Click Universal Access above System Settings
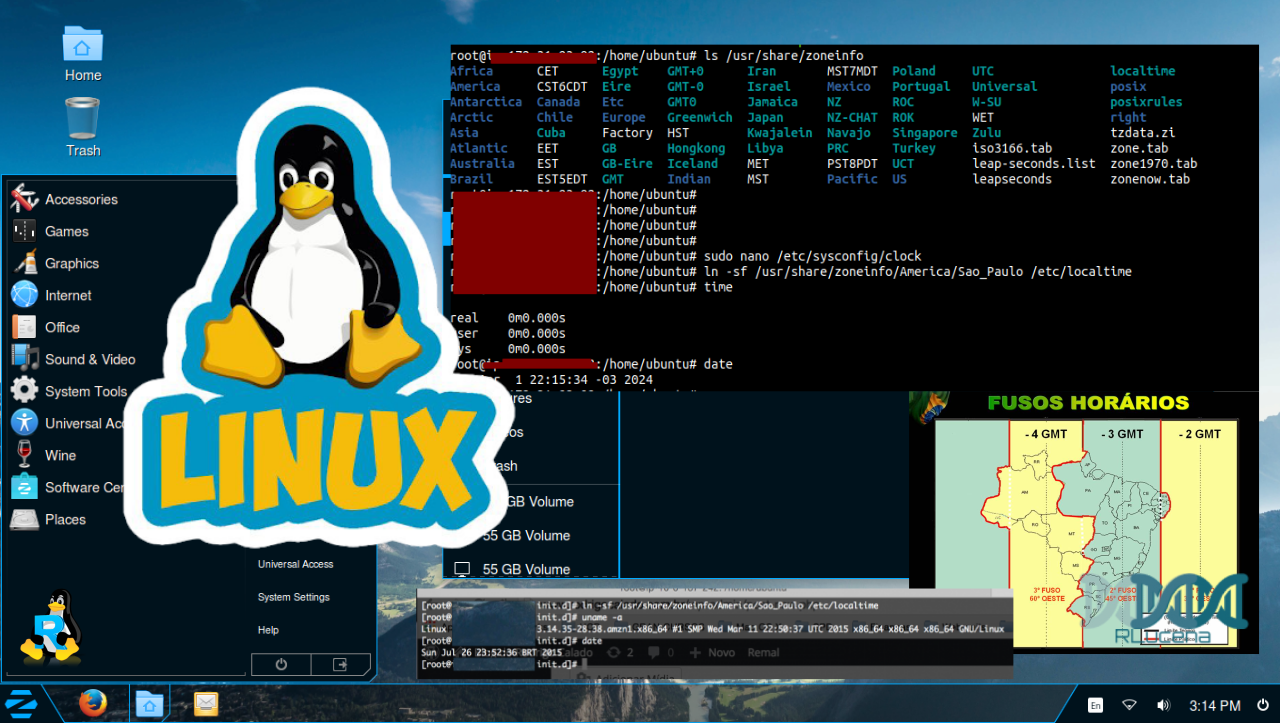 tap(295, 564)
